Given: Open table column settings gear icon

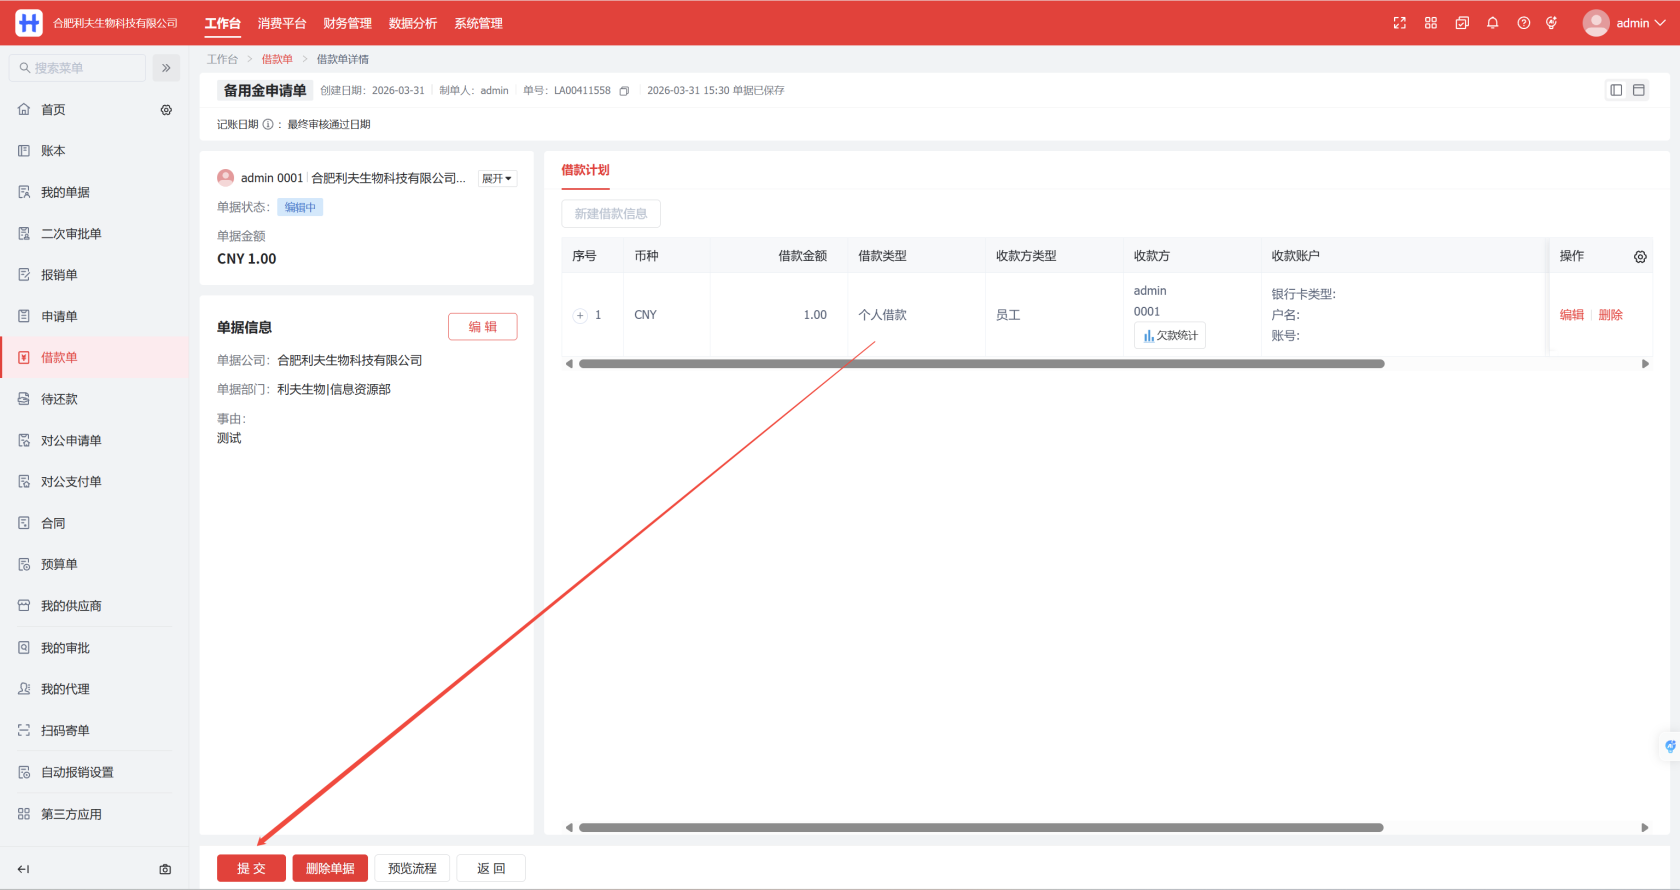Looking at the screenshot, I should point(1640,257).
